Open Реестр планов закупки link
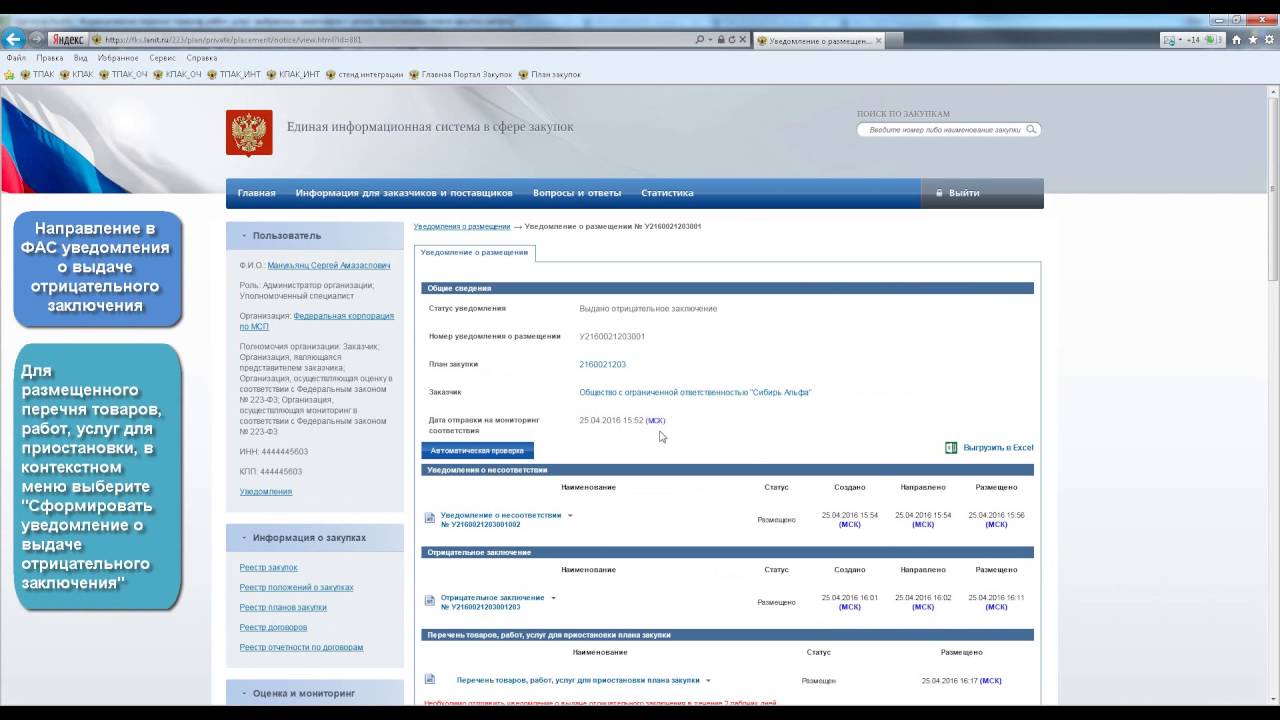 (x=283, y=608)
